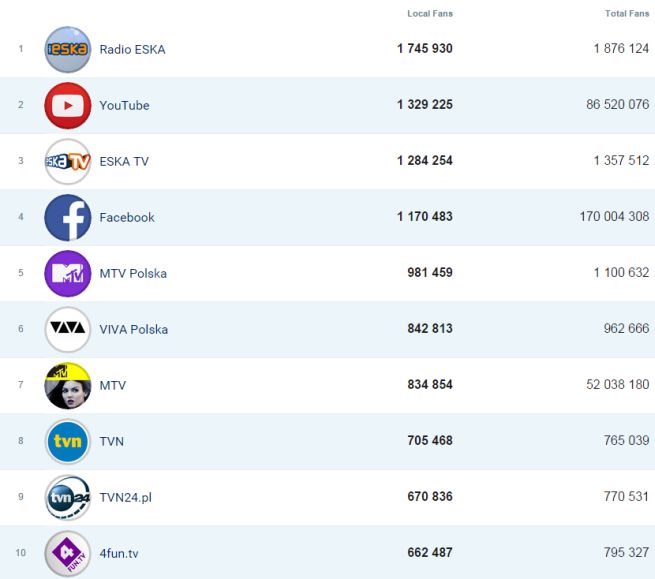Sort by the Local Fans column header
This screenshot has height=579, width=655.
tap(429, 14)
